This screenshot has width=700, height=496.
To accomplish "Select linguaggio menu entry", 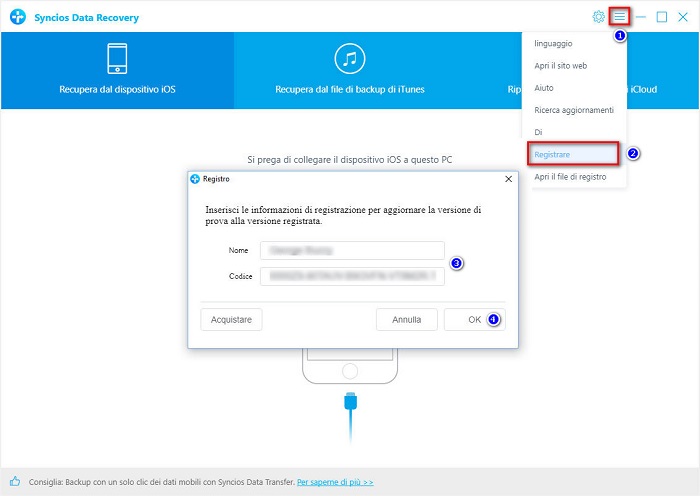I will click(x=574, y=43).
